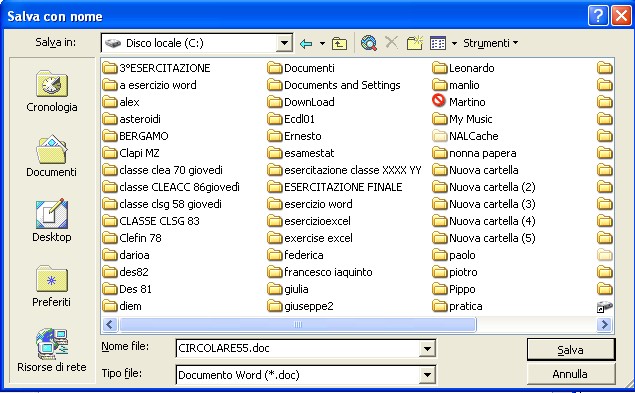Expand the Salva in drive dropdown
635x393 pixels.
(284, 43)
